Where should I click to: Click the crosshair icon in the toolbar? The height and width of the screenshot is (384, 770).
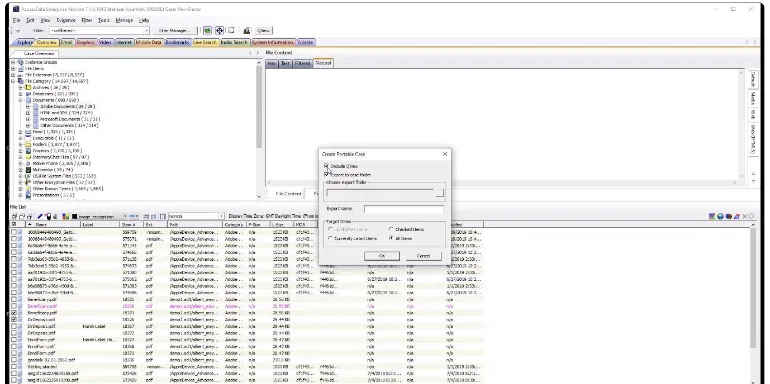pos(219,30)
